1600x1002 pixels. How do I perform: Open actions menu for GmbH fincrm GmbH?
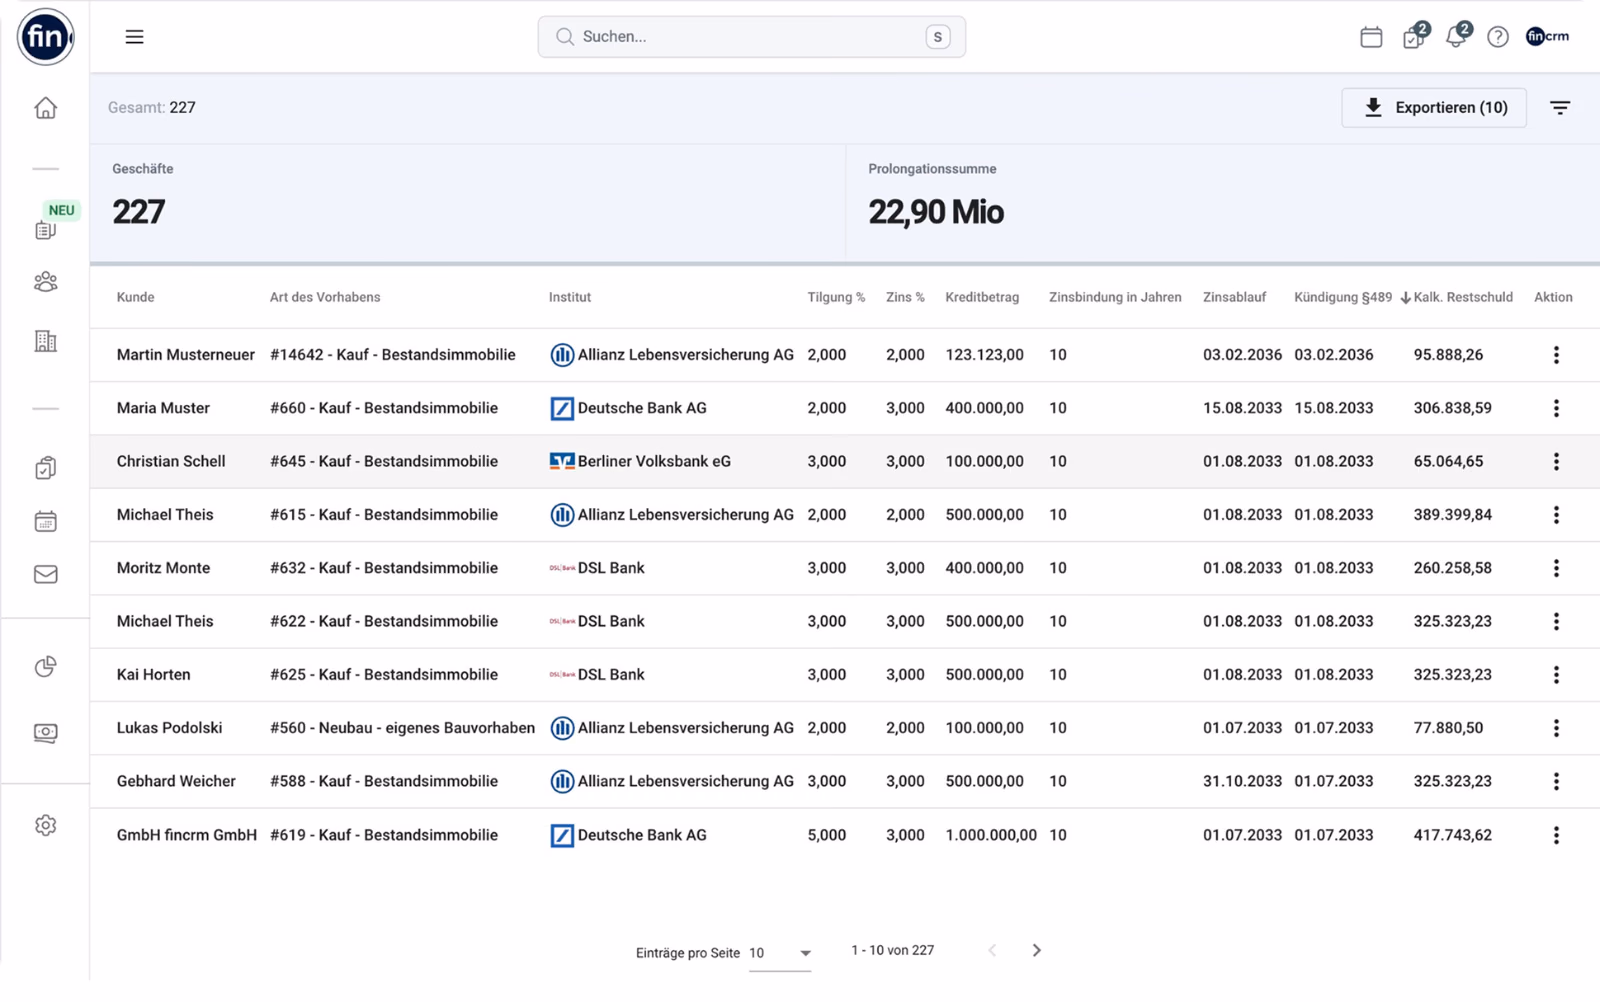tap(1556, 835)
